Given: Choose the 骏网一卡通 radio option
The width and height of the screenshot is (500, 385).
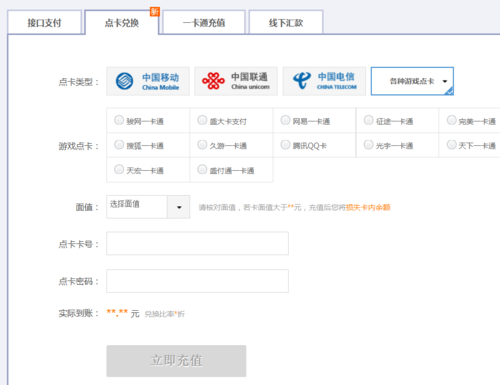Looking at the screenshot, I should (119, 120).
